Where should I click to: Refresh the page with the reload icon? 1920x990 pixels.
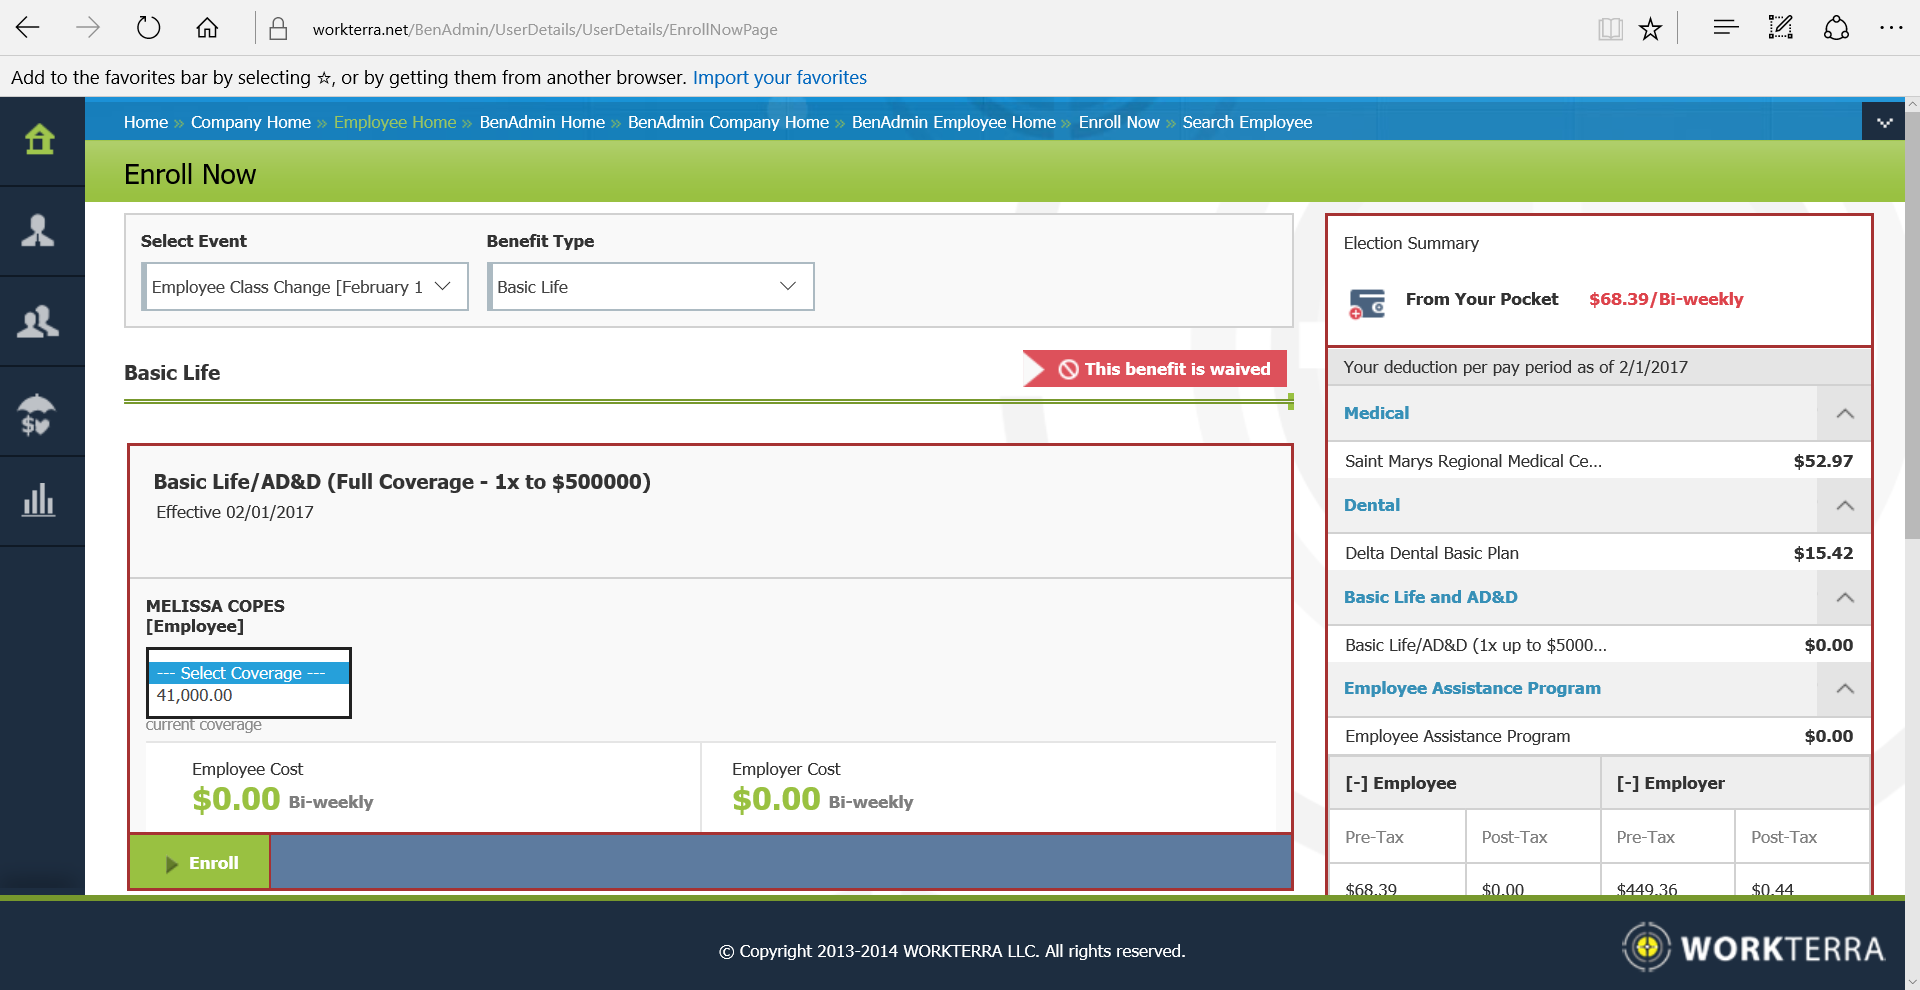pos(148,28)
